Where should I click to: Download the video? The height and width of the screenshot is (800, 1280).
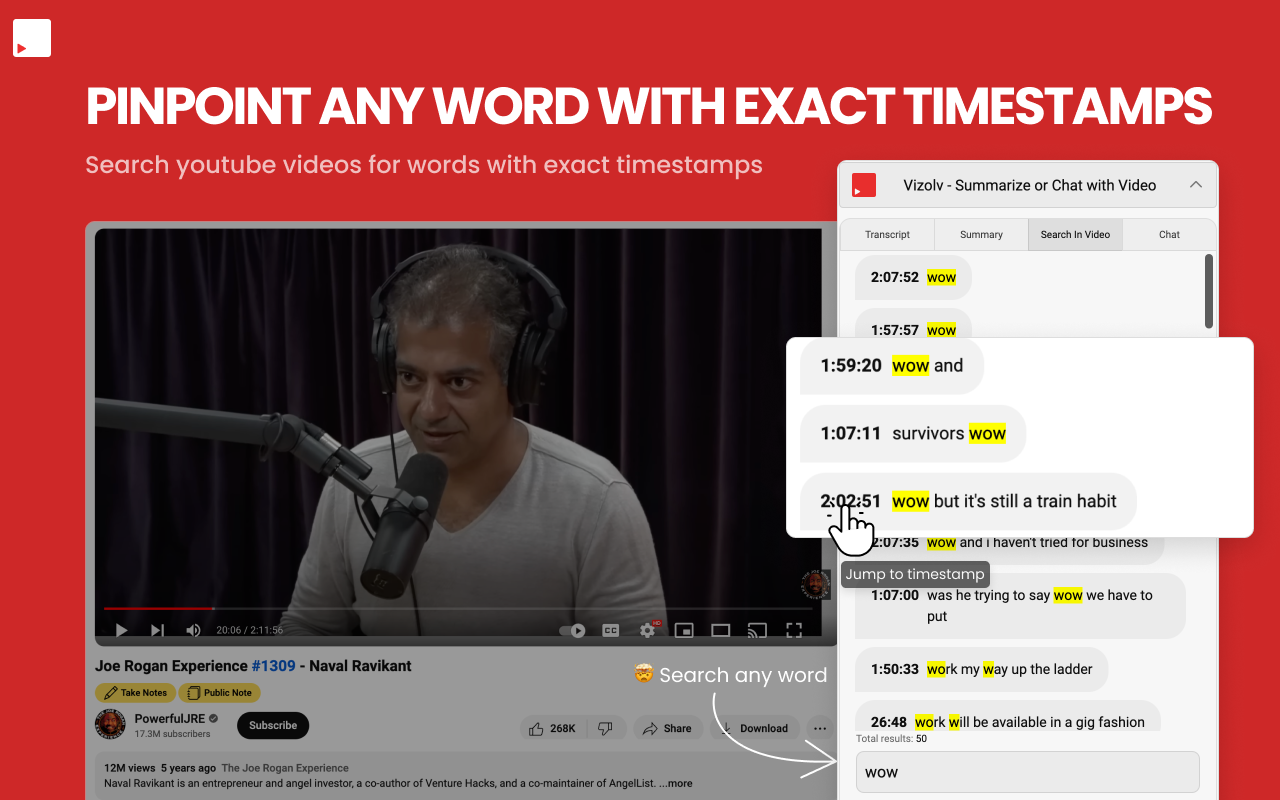coord(755,728)
